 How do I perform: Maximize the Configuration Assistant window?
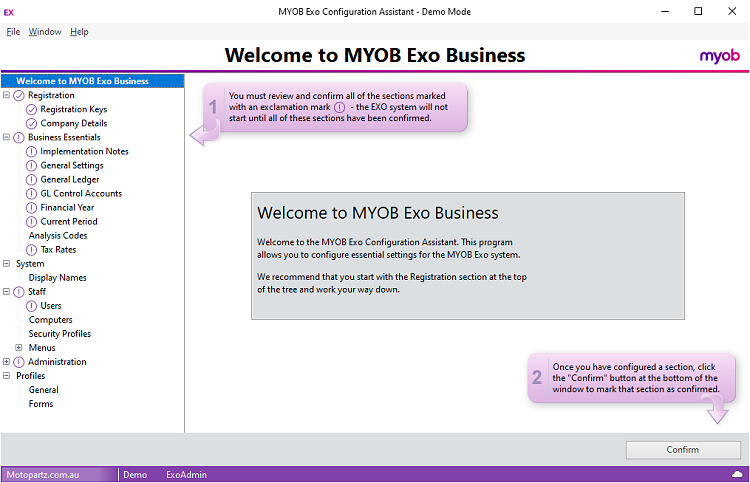click(x=698, y=11)
